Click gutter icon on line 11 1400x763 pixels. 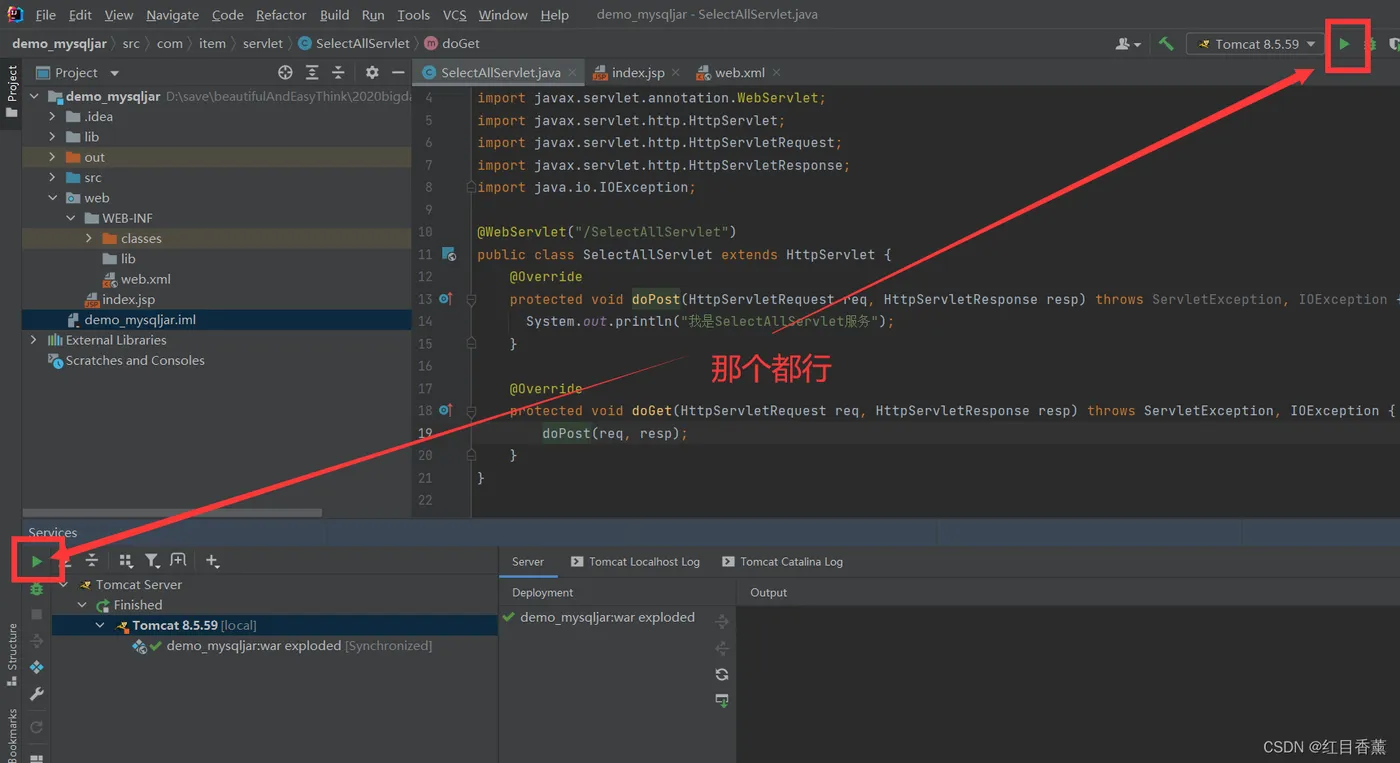point(448,254)
